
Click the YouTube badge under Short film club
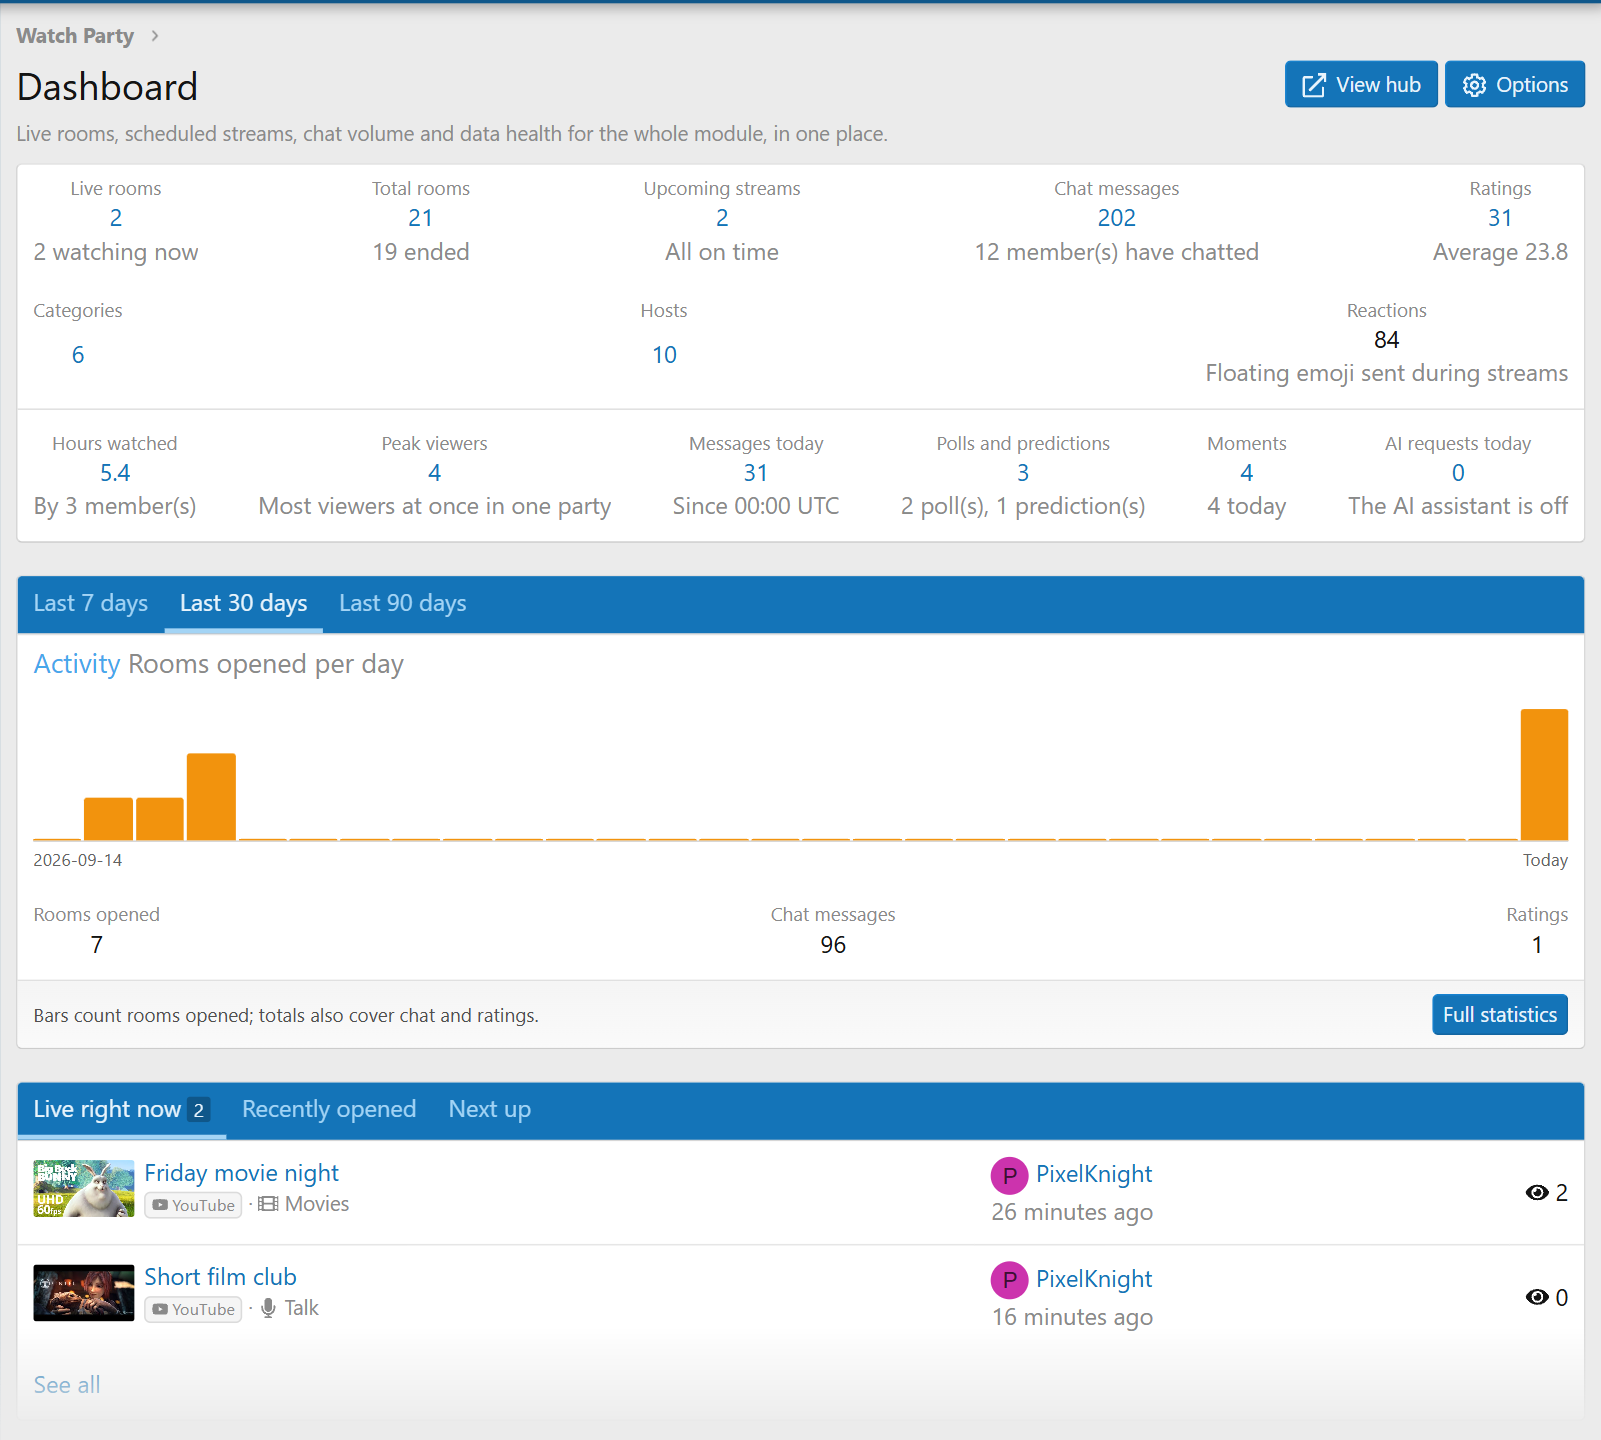pos(193,1309)
